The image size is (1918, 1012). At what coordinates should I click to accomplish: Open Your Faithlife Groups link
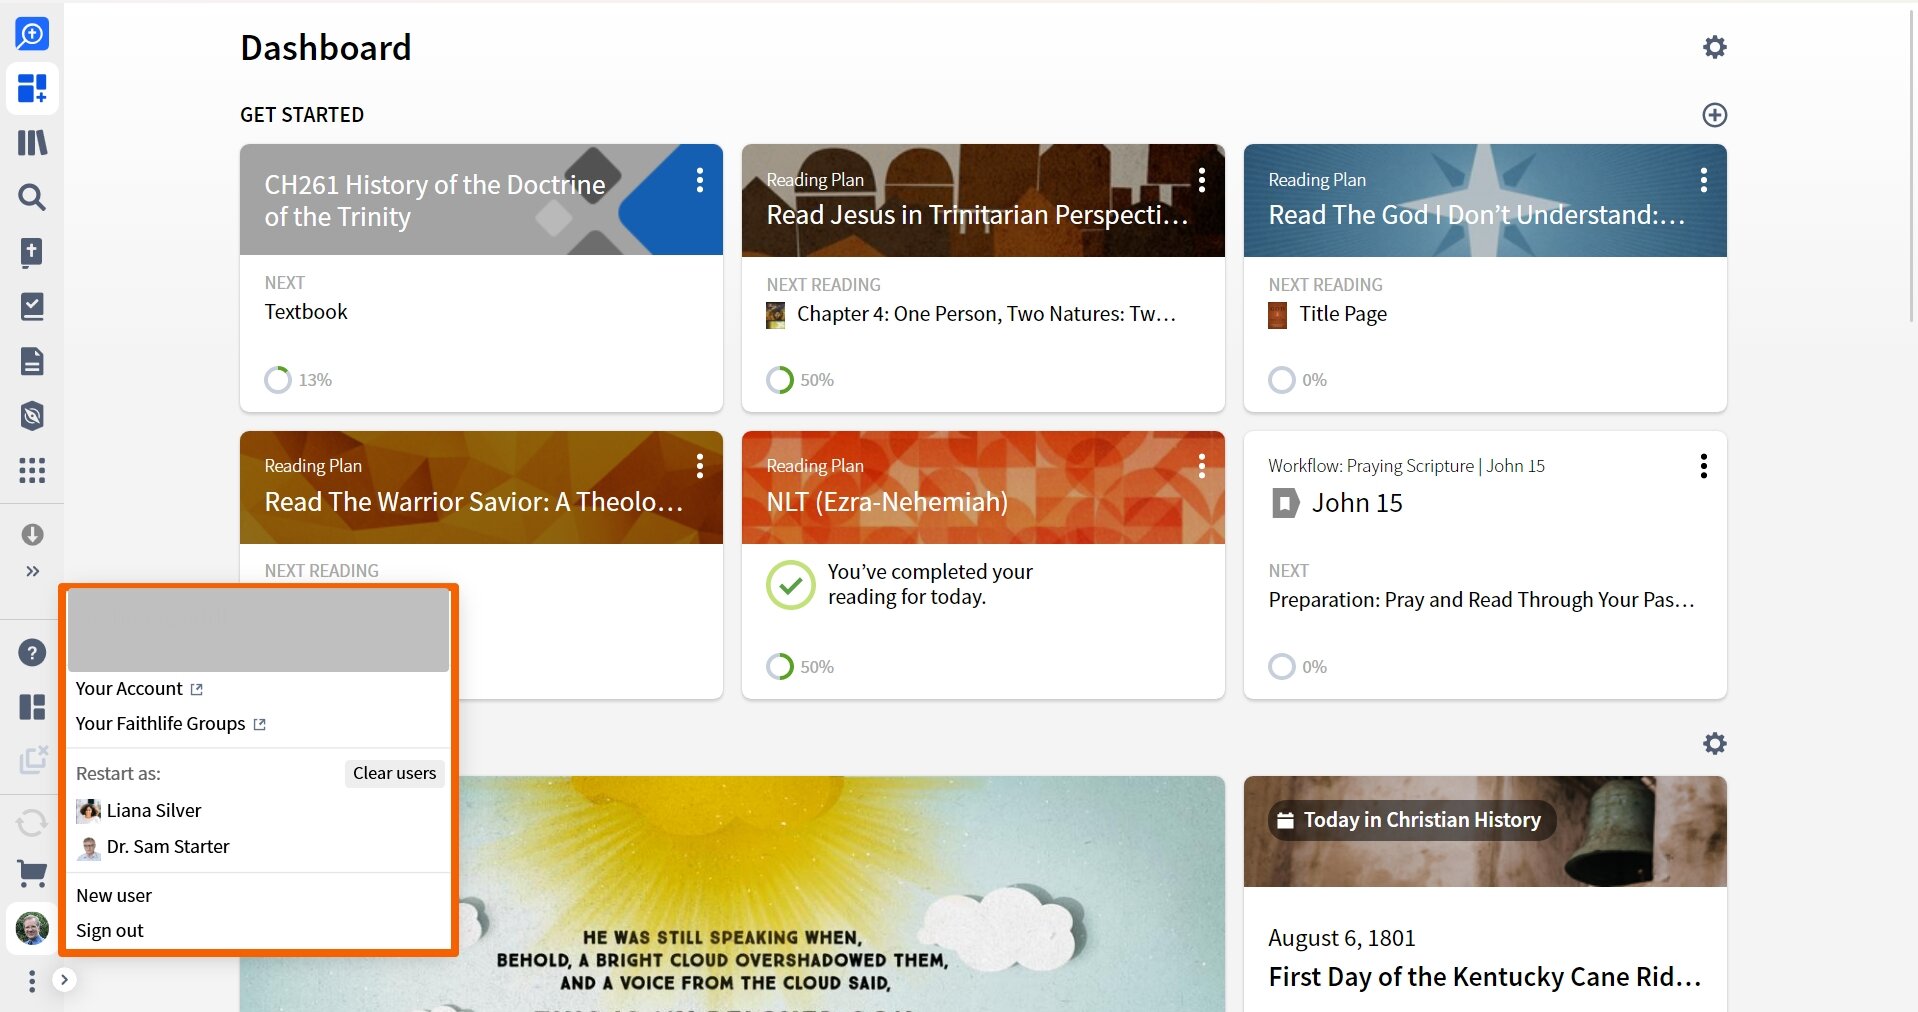tap(171, 724)
